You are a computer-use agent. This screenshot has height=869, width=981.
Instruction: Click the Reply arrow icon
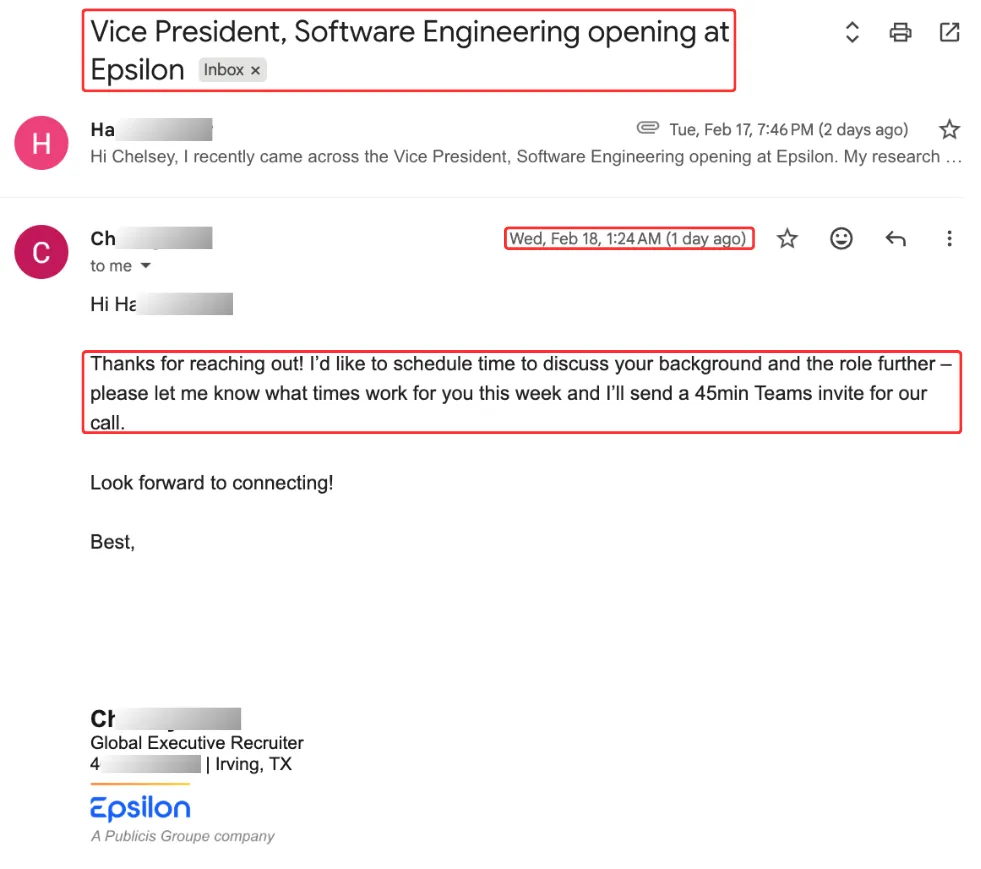(895, 239)
